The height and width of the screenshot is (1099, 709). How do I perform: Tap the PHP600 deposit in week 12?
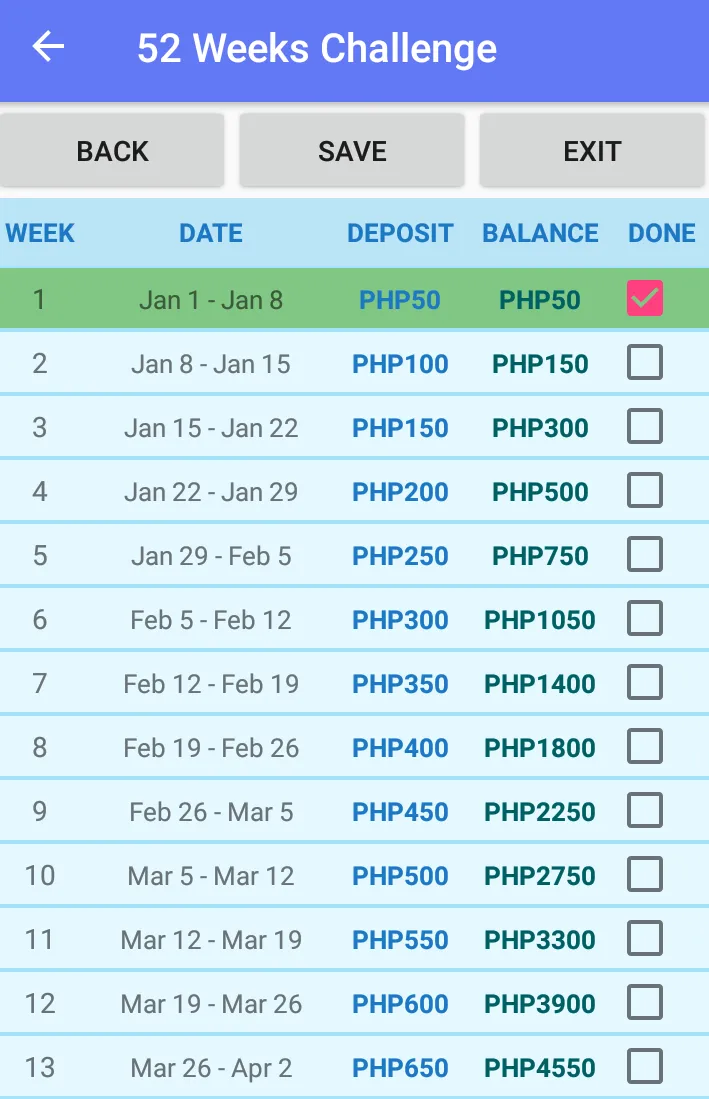[400, 1004]
